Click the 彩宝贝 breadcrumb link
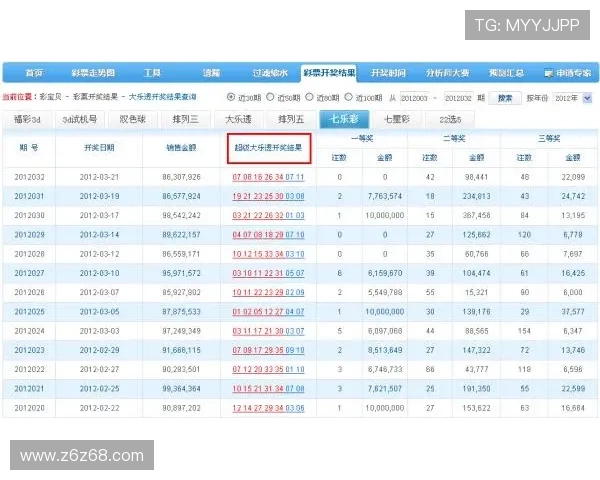The width and height of the screenshot is (600, 480). (x=50, y=97)
